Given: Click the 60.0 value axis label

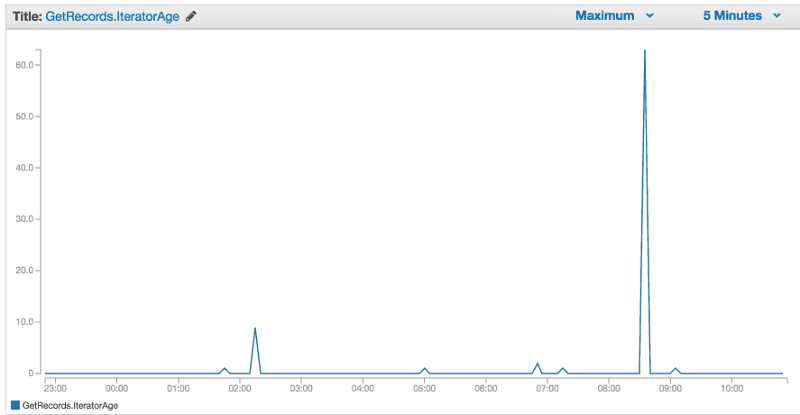Looking at the screenshot, I should tap(24, 65).
